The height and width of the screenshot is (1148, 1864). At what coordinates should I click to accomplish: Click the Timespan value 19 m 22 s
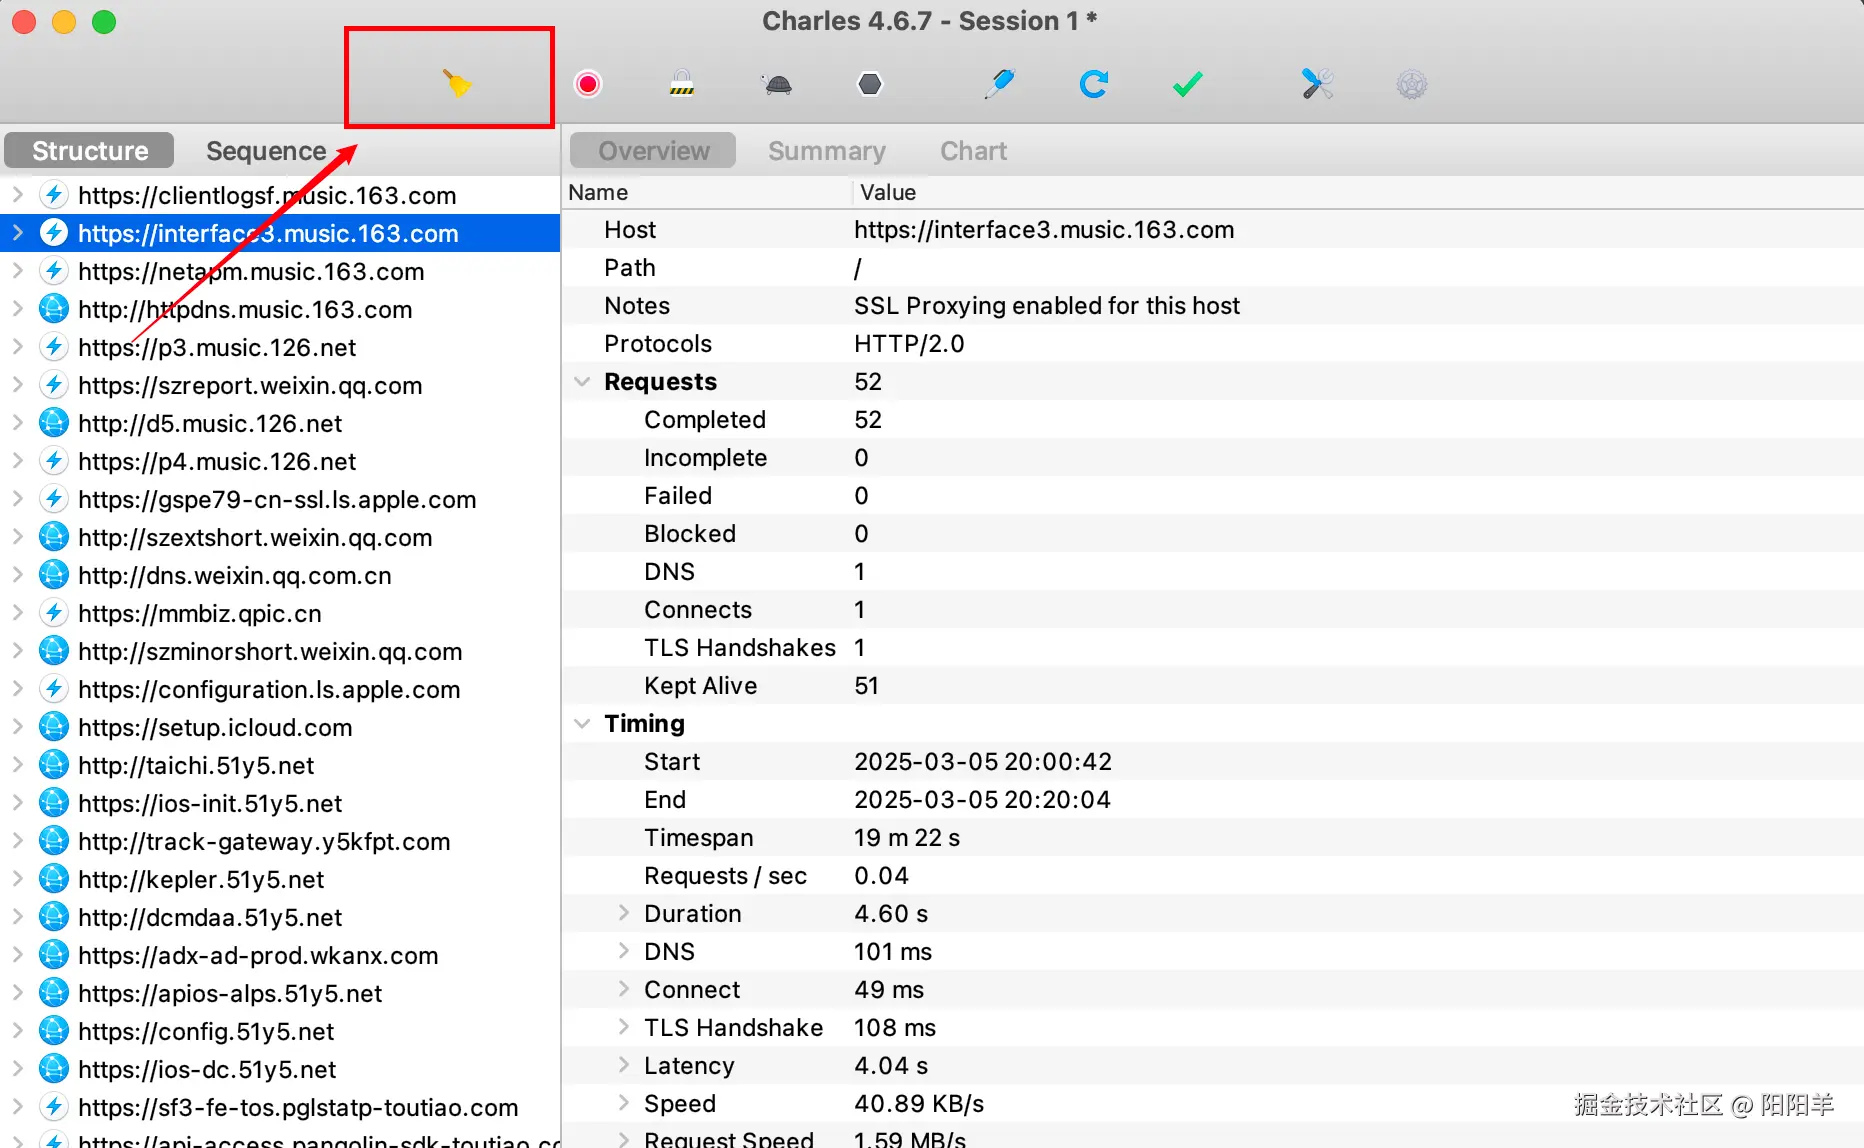point(907,837)
